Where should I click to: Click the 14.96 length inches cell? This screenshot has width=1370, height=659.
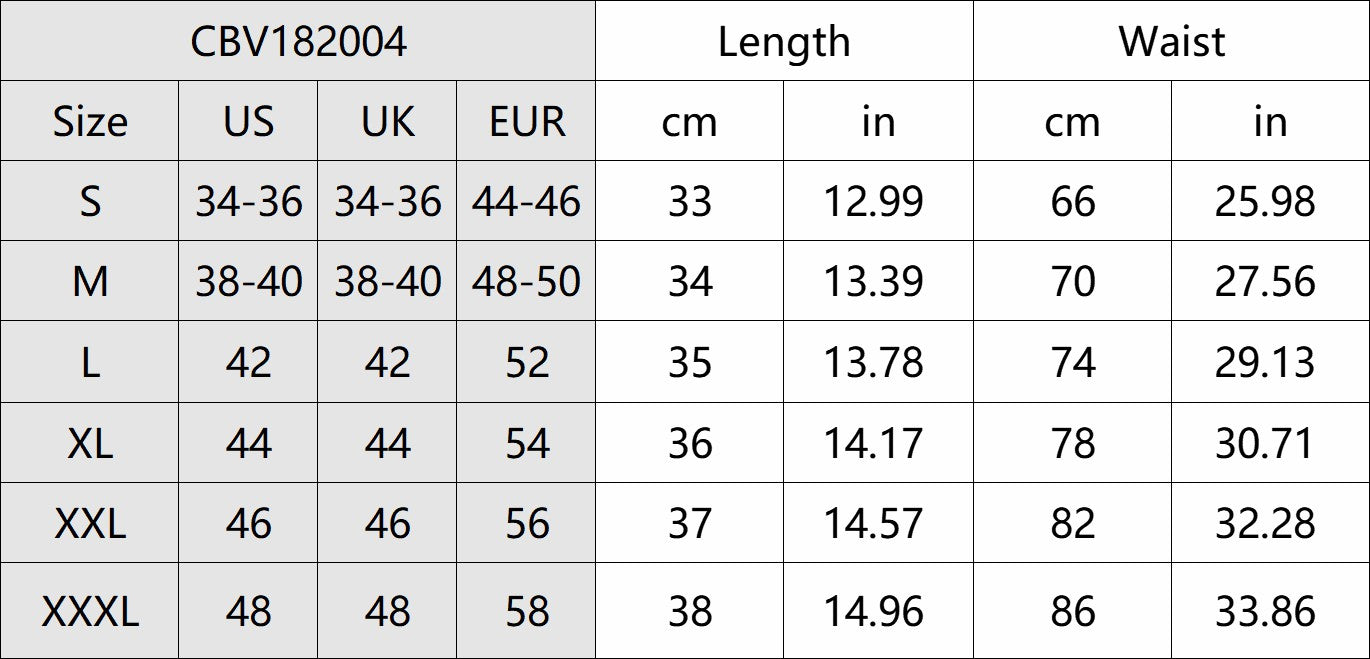[873, 611]
